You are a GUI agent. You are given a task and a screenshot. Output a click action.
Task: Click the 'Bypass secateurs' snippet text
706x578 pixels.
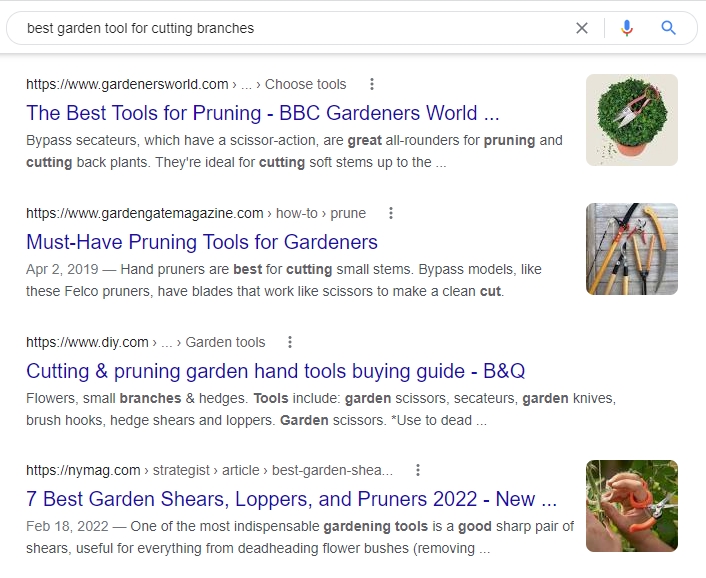click(x=294, y=151)
